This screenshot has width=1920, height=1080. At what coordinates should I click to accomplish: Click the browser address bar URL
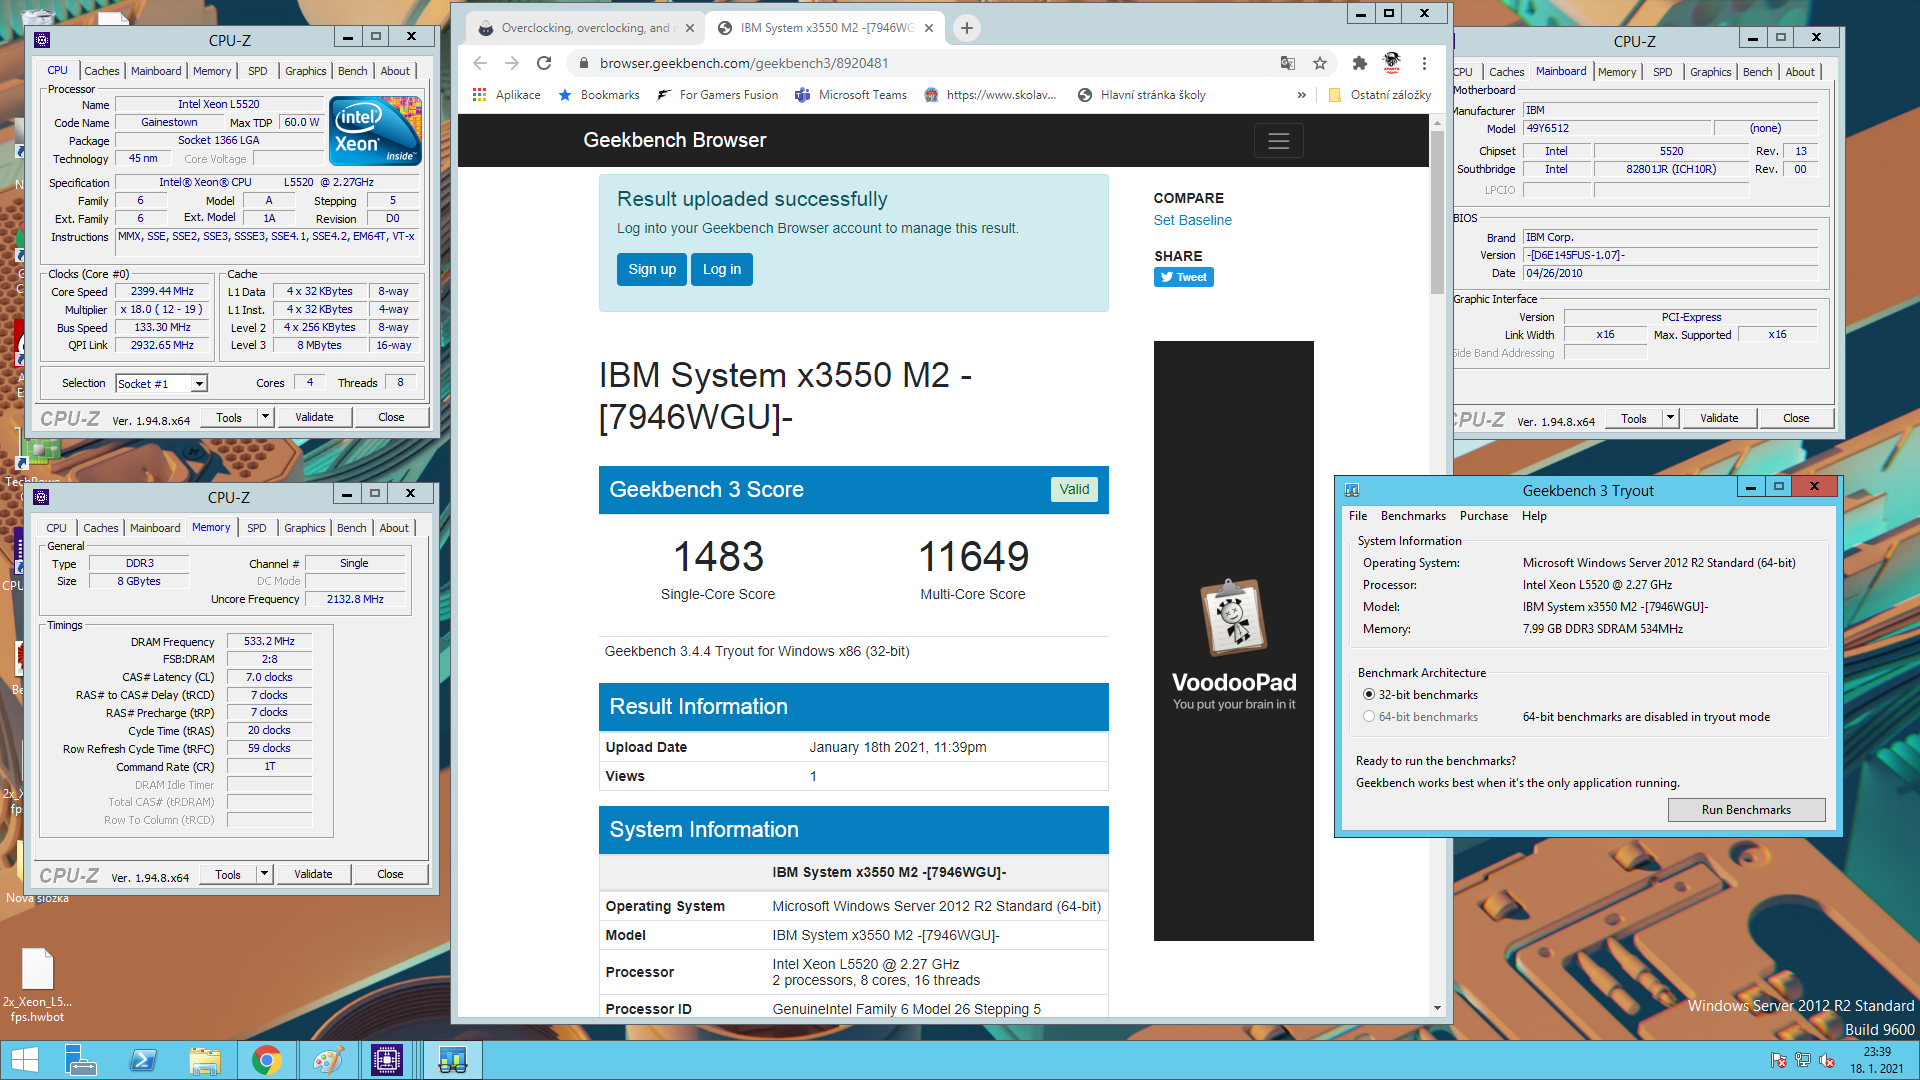coord(744,63)
